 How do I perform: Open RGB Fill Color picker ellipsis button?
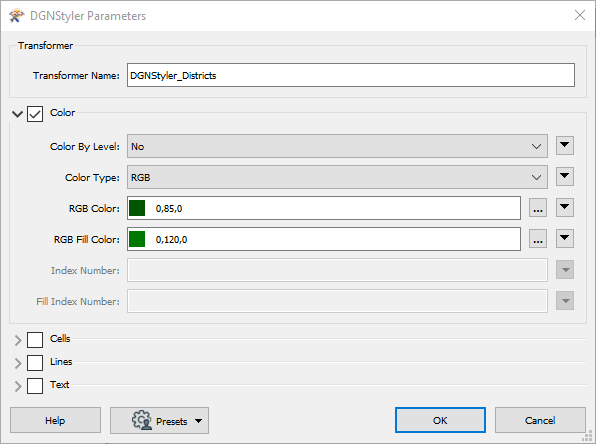point(538,239)
